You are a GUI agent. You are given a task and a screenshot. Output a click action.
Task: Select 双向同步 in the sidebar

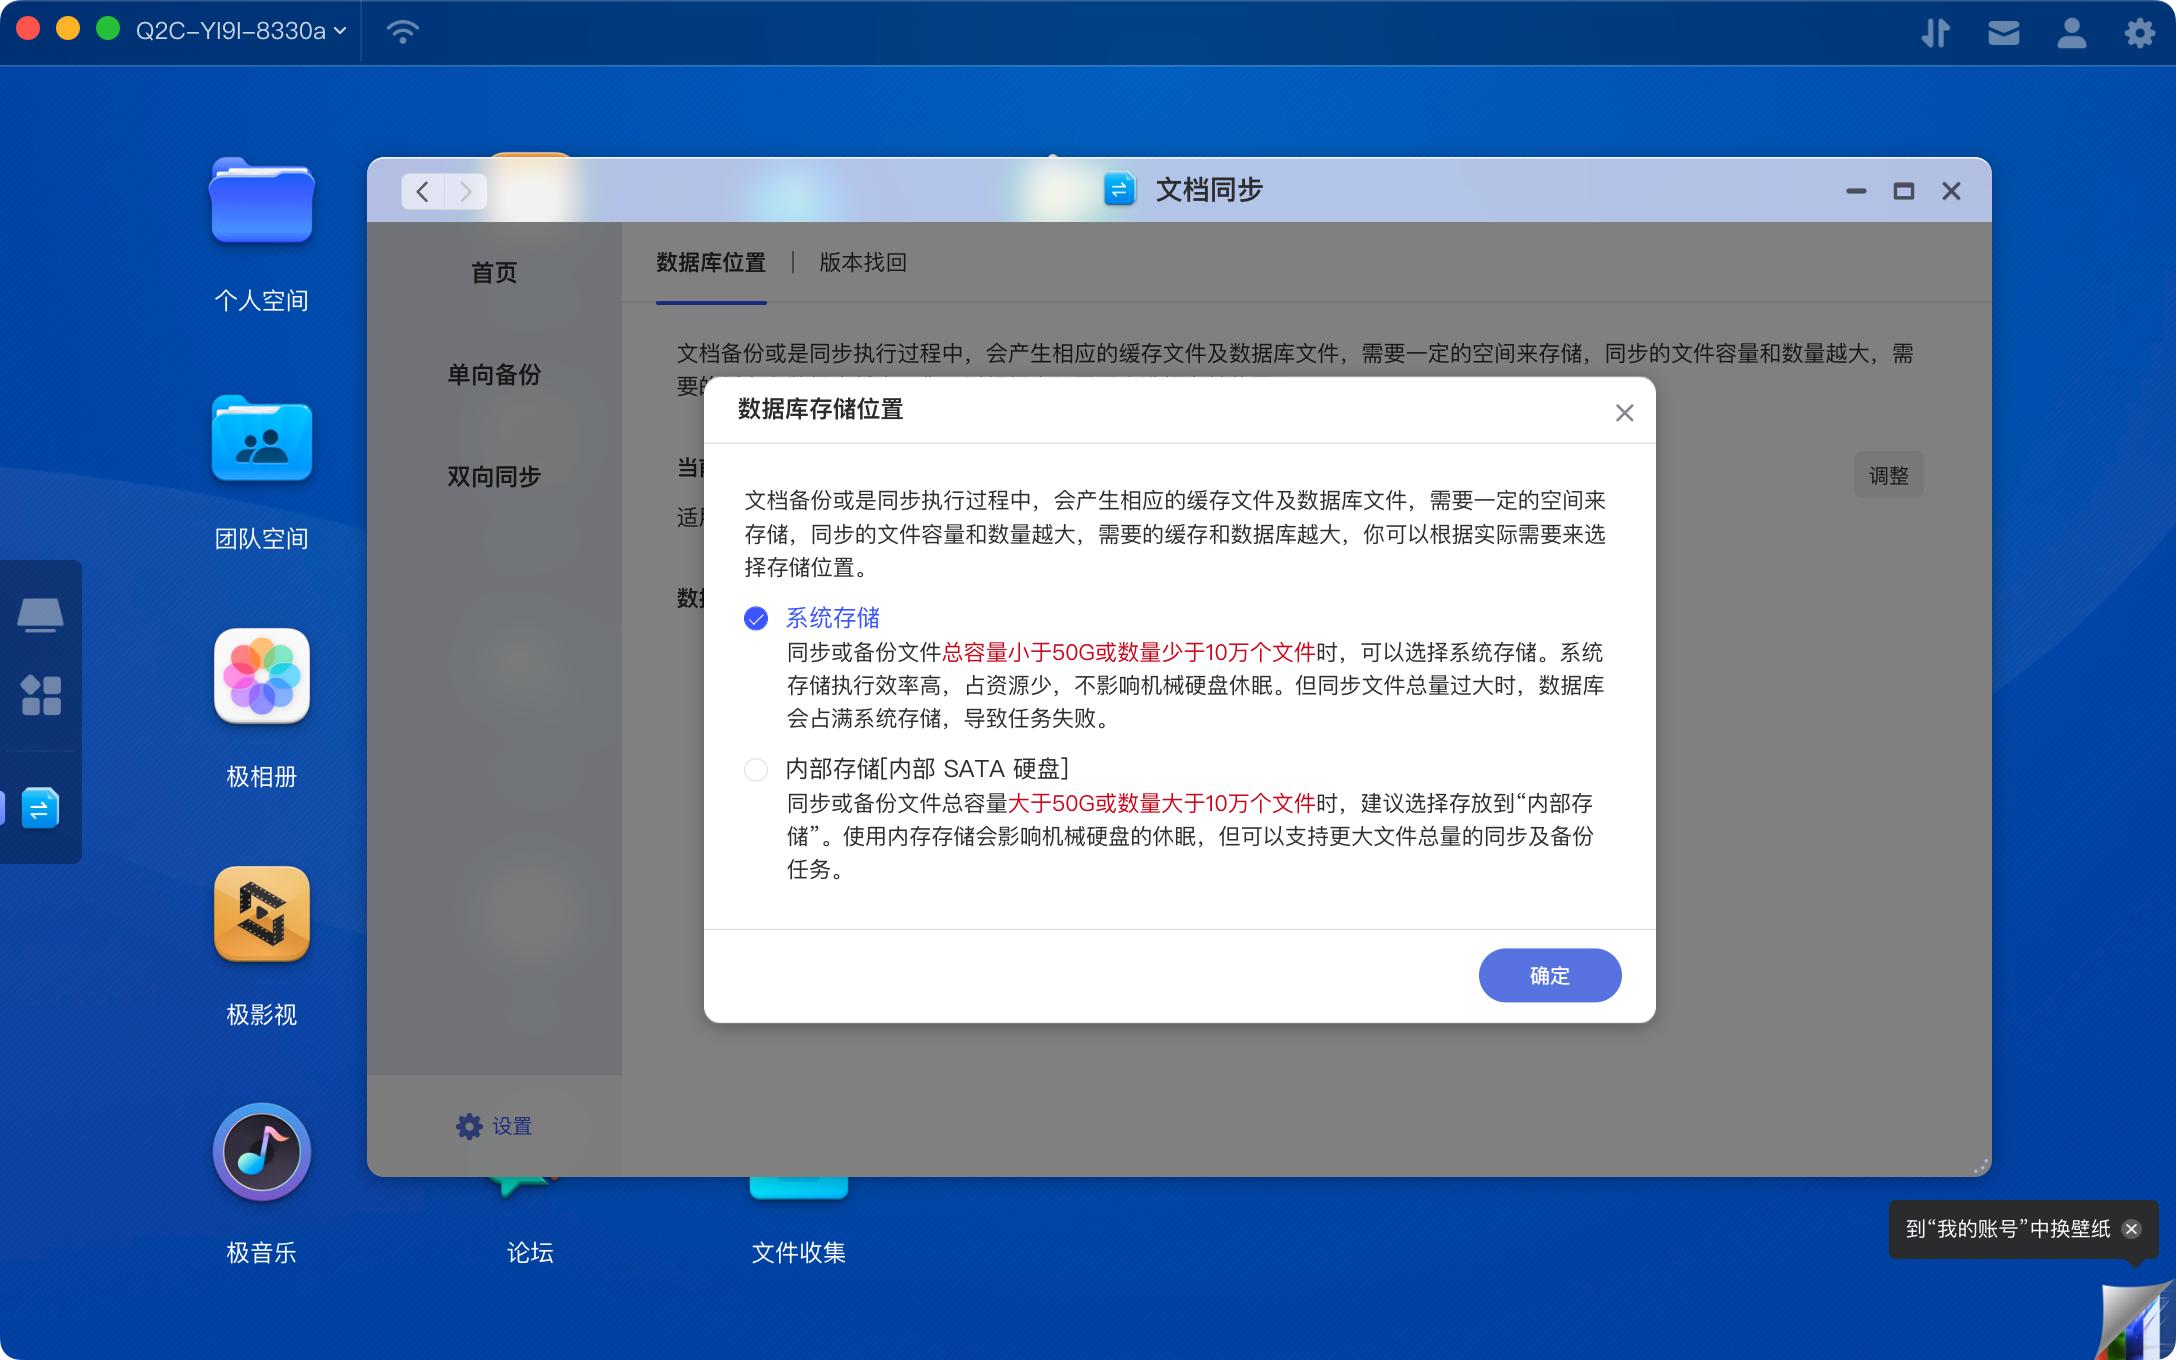(x=492, y=476)
